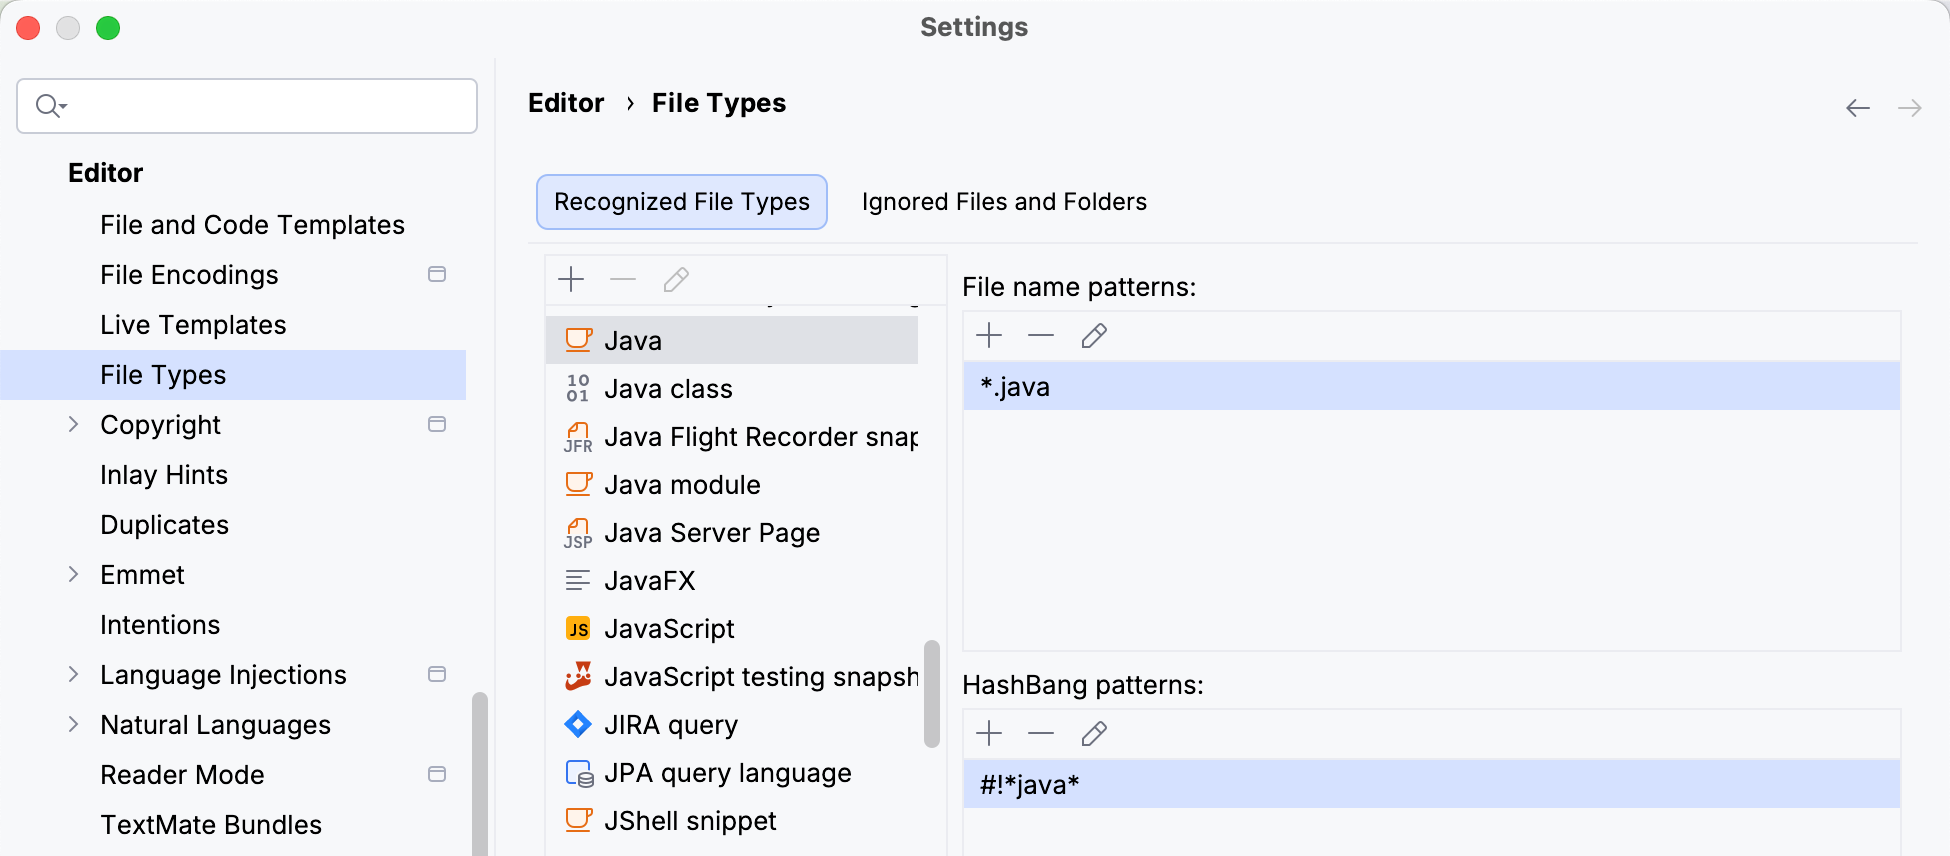
Task: Select JIRA query file type
Action: pyautogui.click(x=732, y=724)
